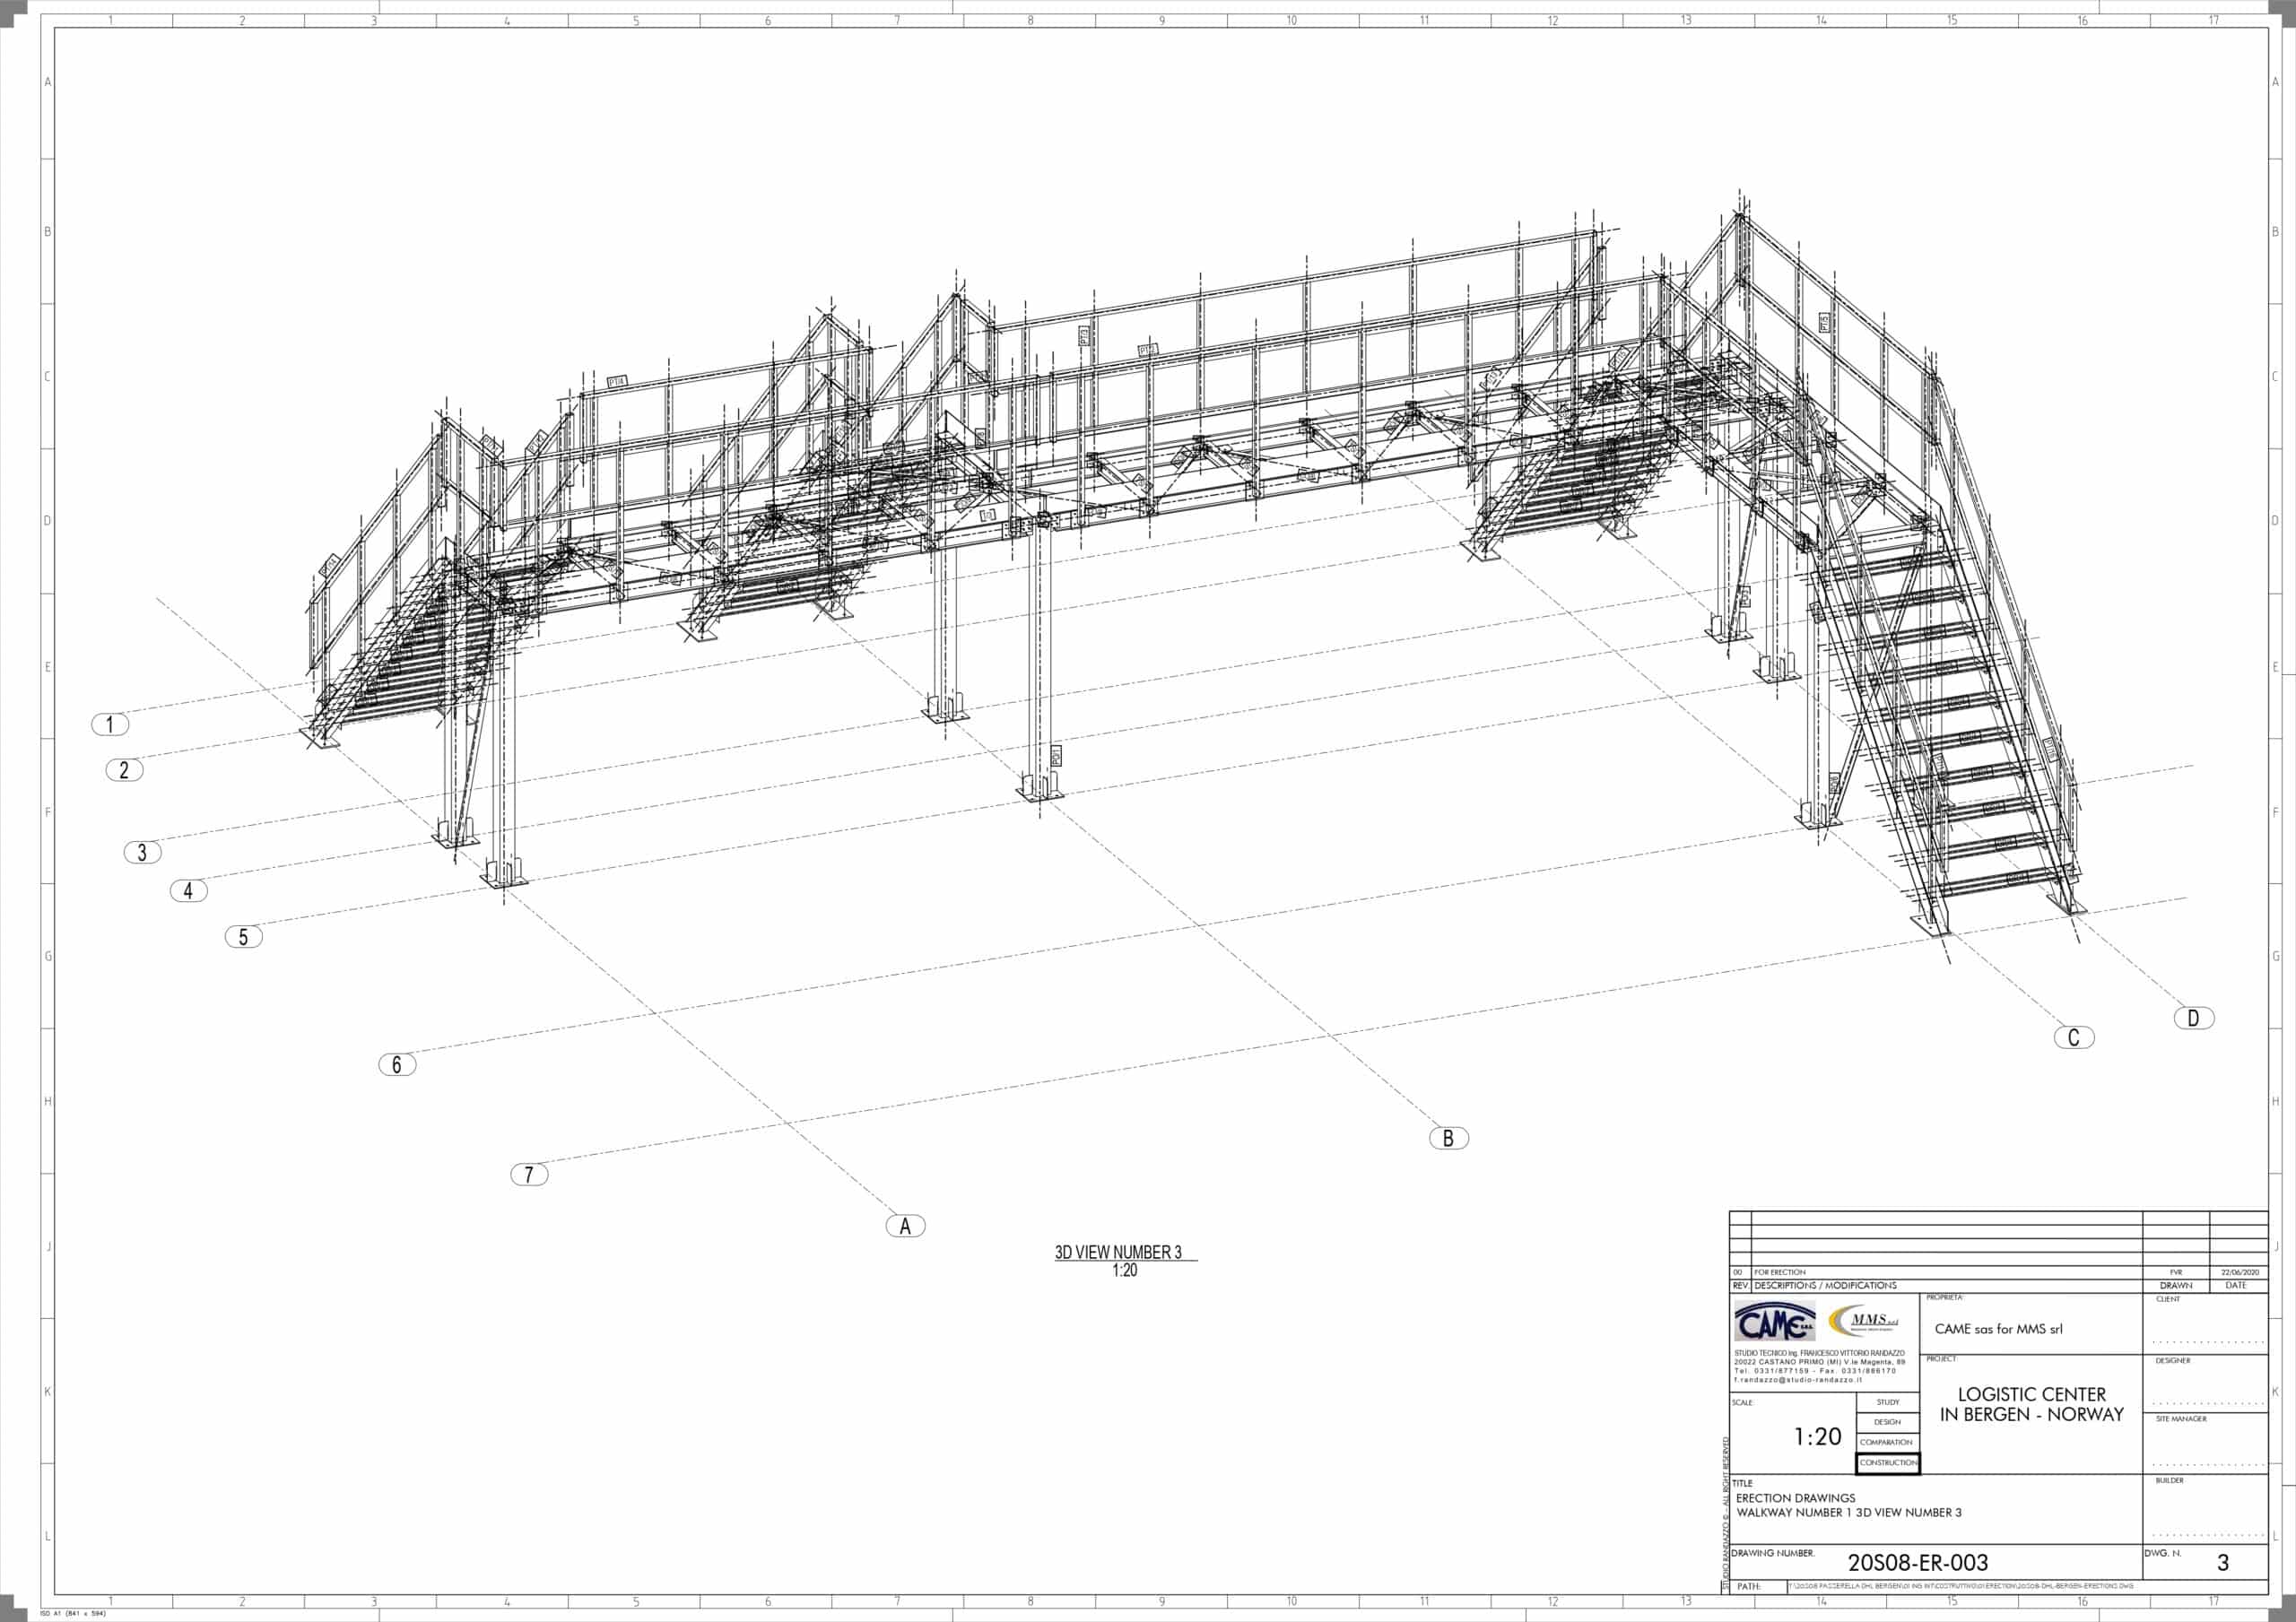Click grid axis bubble C
The image size is (2296, 1622).
tap(2073, 1037)
